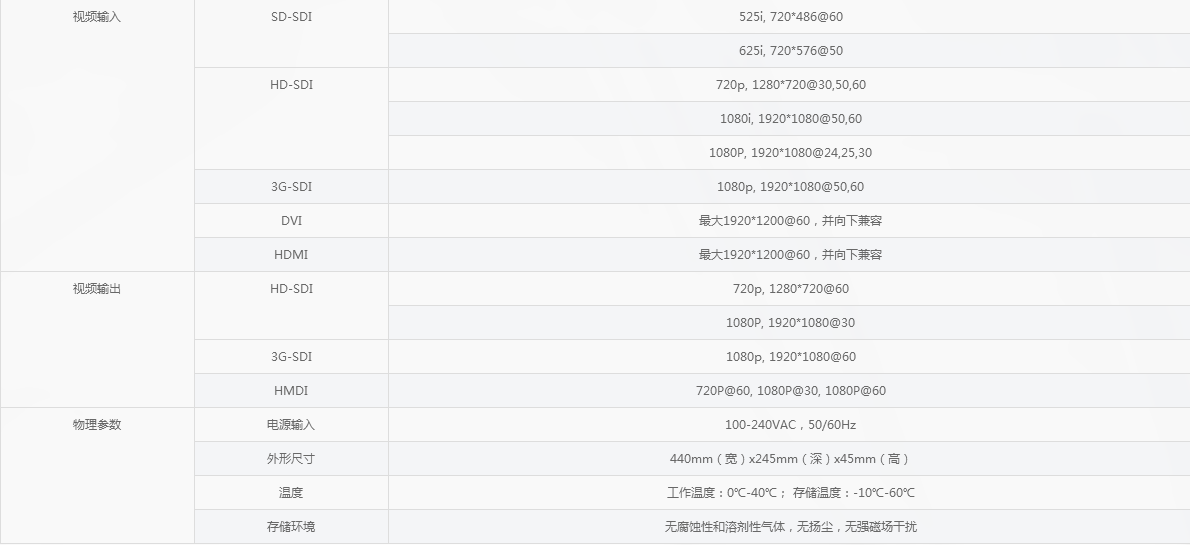
Task: Select the 720P@60, 1080P@30, 1080P@60 value
Action: click(x=790, y=391)
